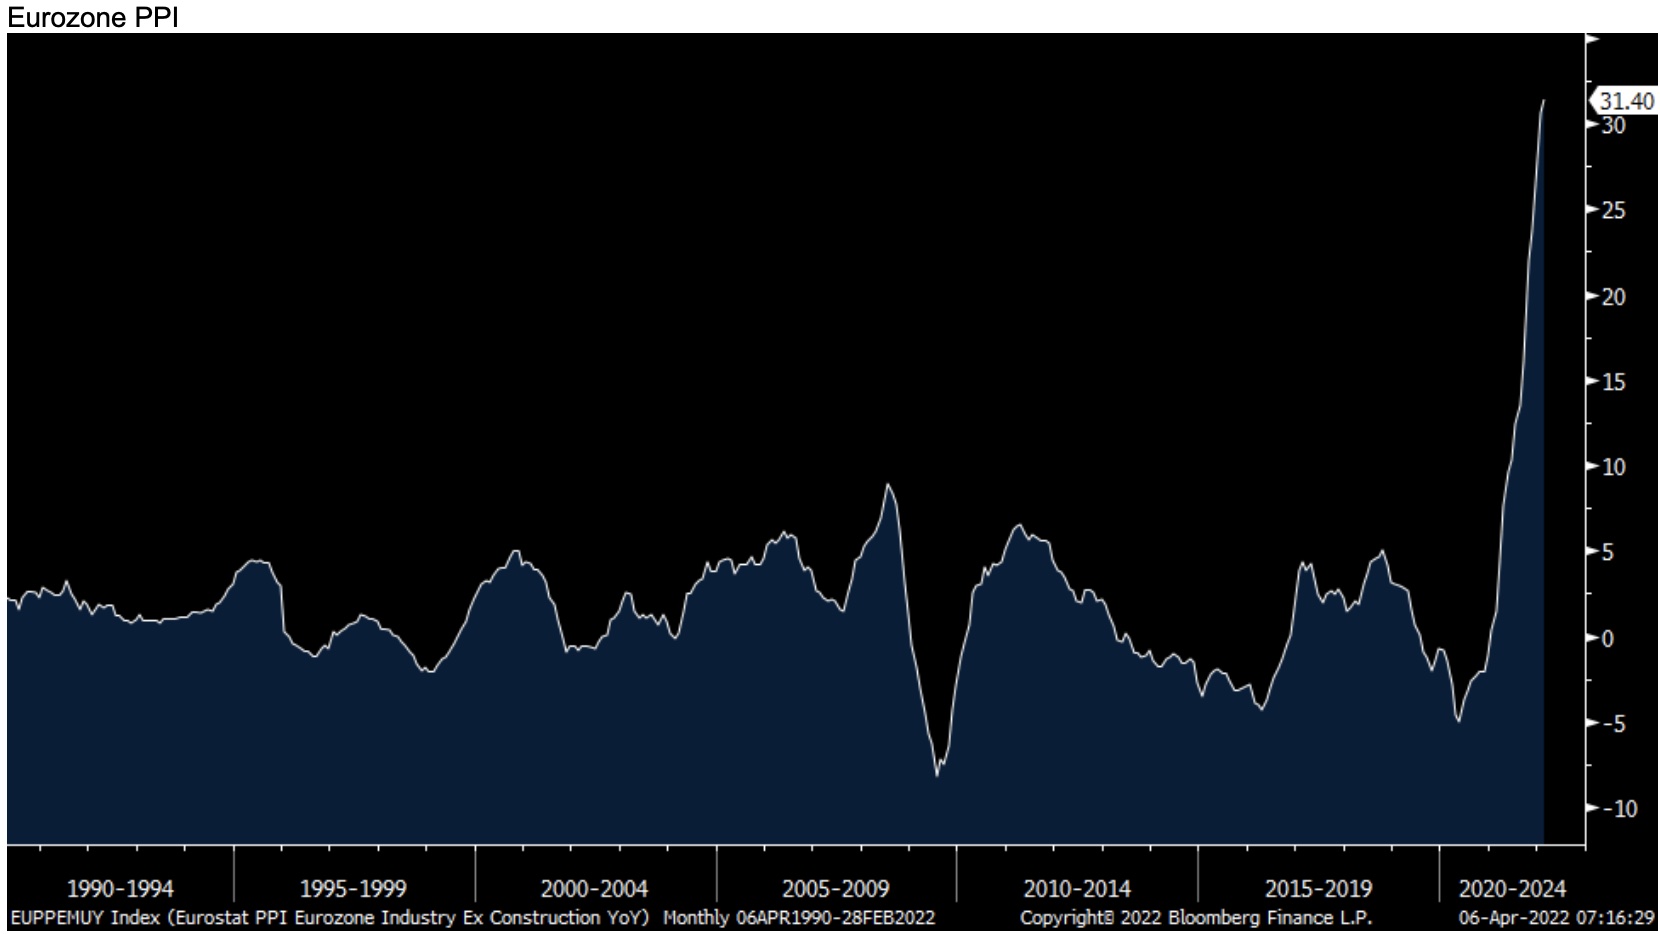Click the 15 tick on the y-axis
1660x934 pixels.
1613,382
